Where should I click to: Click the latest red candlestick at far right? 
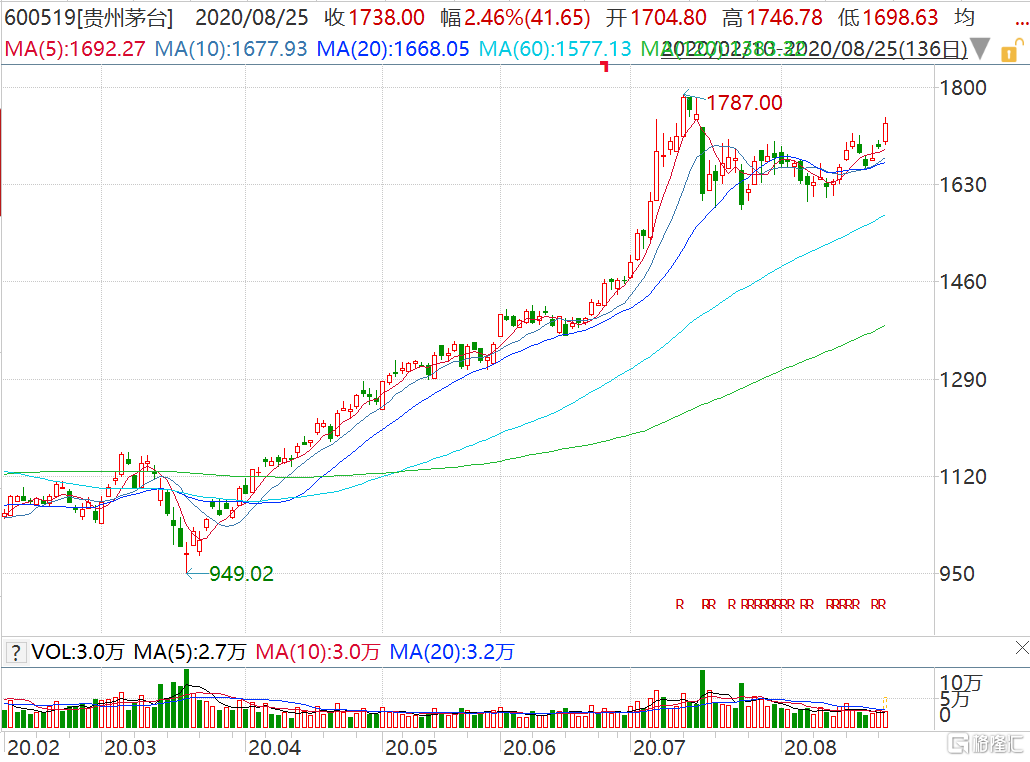click(x=885, y=131)
